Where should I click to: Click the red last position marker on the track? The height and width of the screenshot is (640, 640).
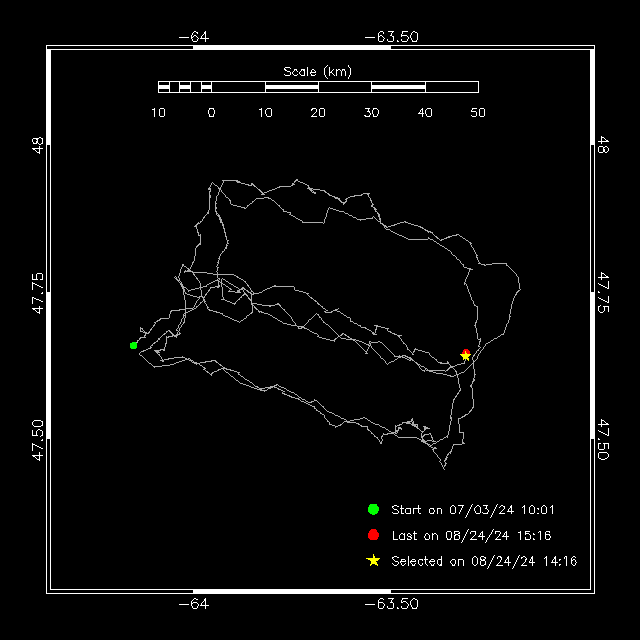tap(466, 351)
